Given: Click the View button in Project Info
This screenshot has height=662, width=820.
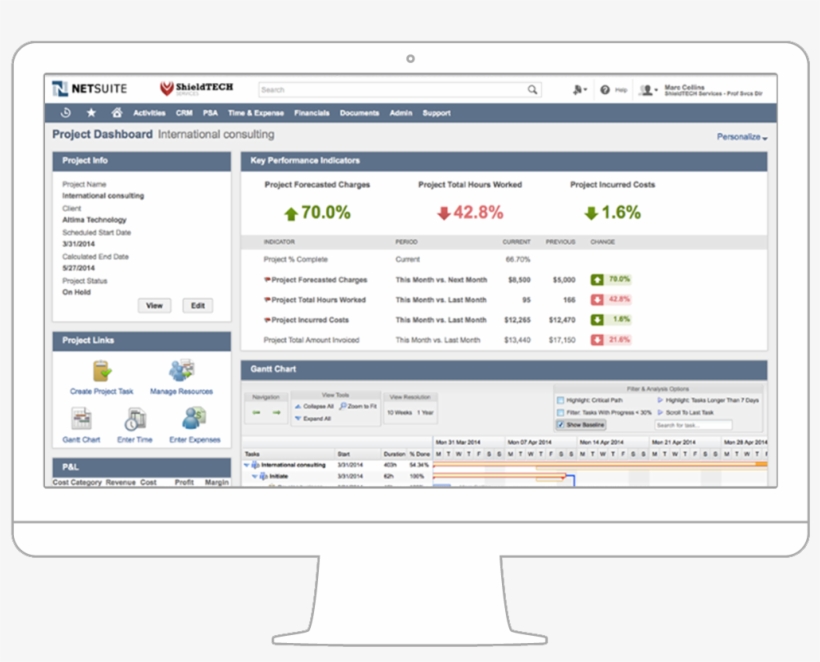Looking at the screenshot, I should point(154,305).
